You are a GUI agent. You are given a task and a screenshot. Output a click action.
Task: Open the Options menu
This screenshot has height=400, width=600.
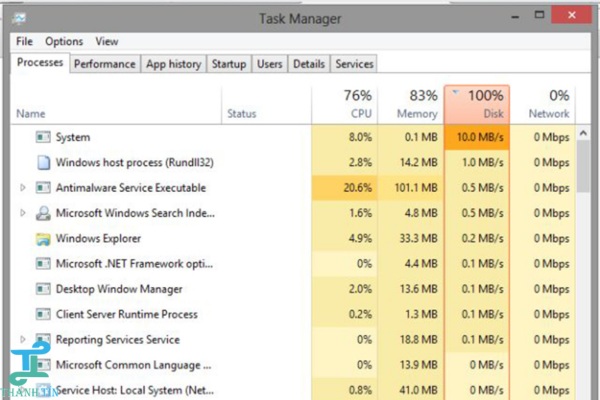pyautogui.click(x=64, y=41)
